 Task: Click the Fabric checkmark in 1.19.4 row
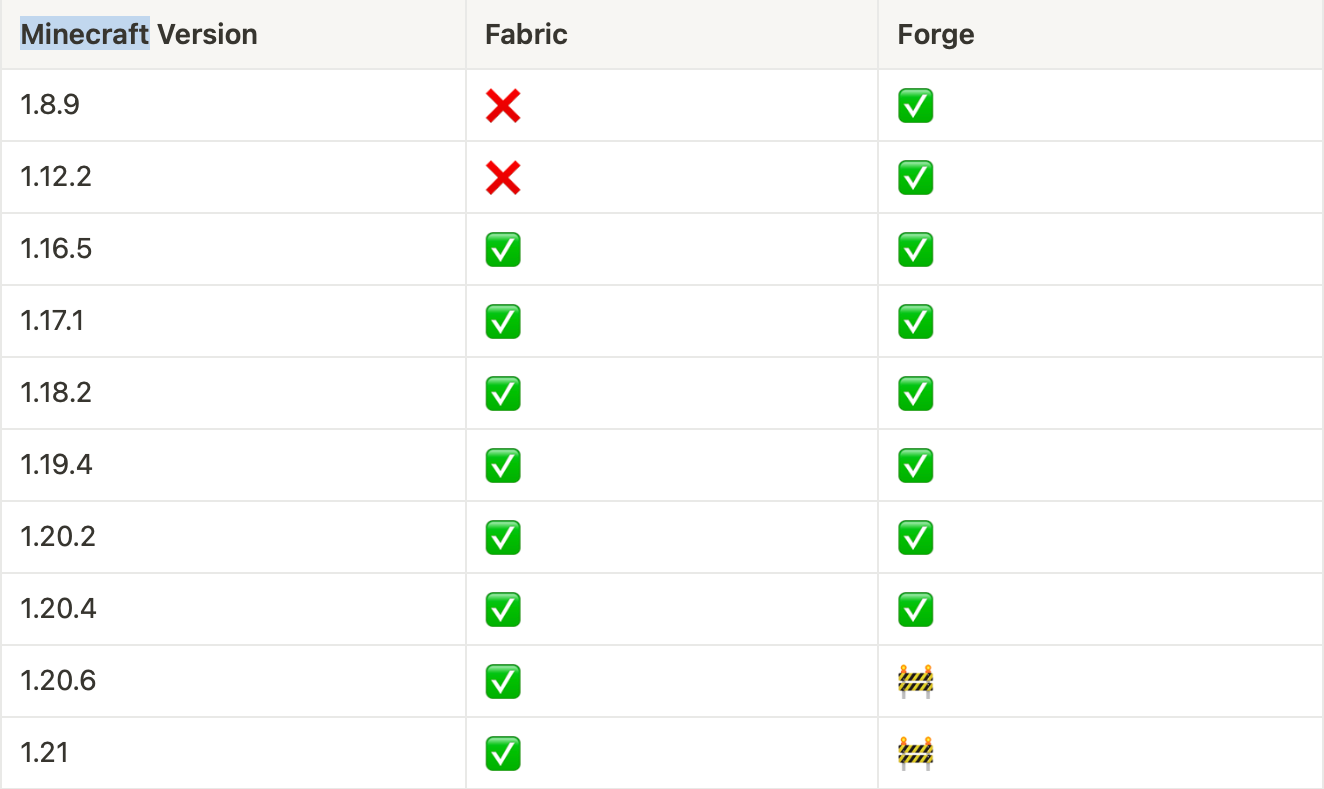coord(503,466)
